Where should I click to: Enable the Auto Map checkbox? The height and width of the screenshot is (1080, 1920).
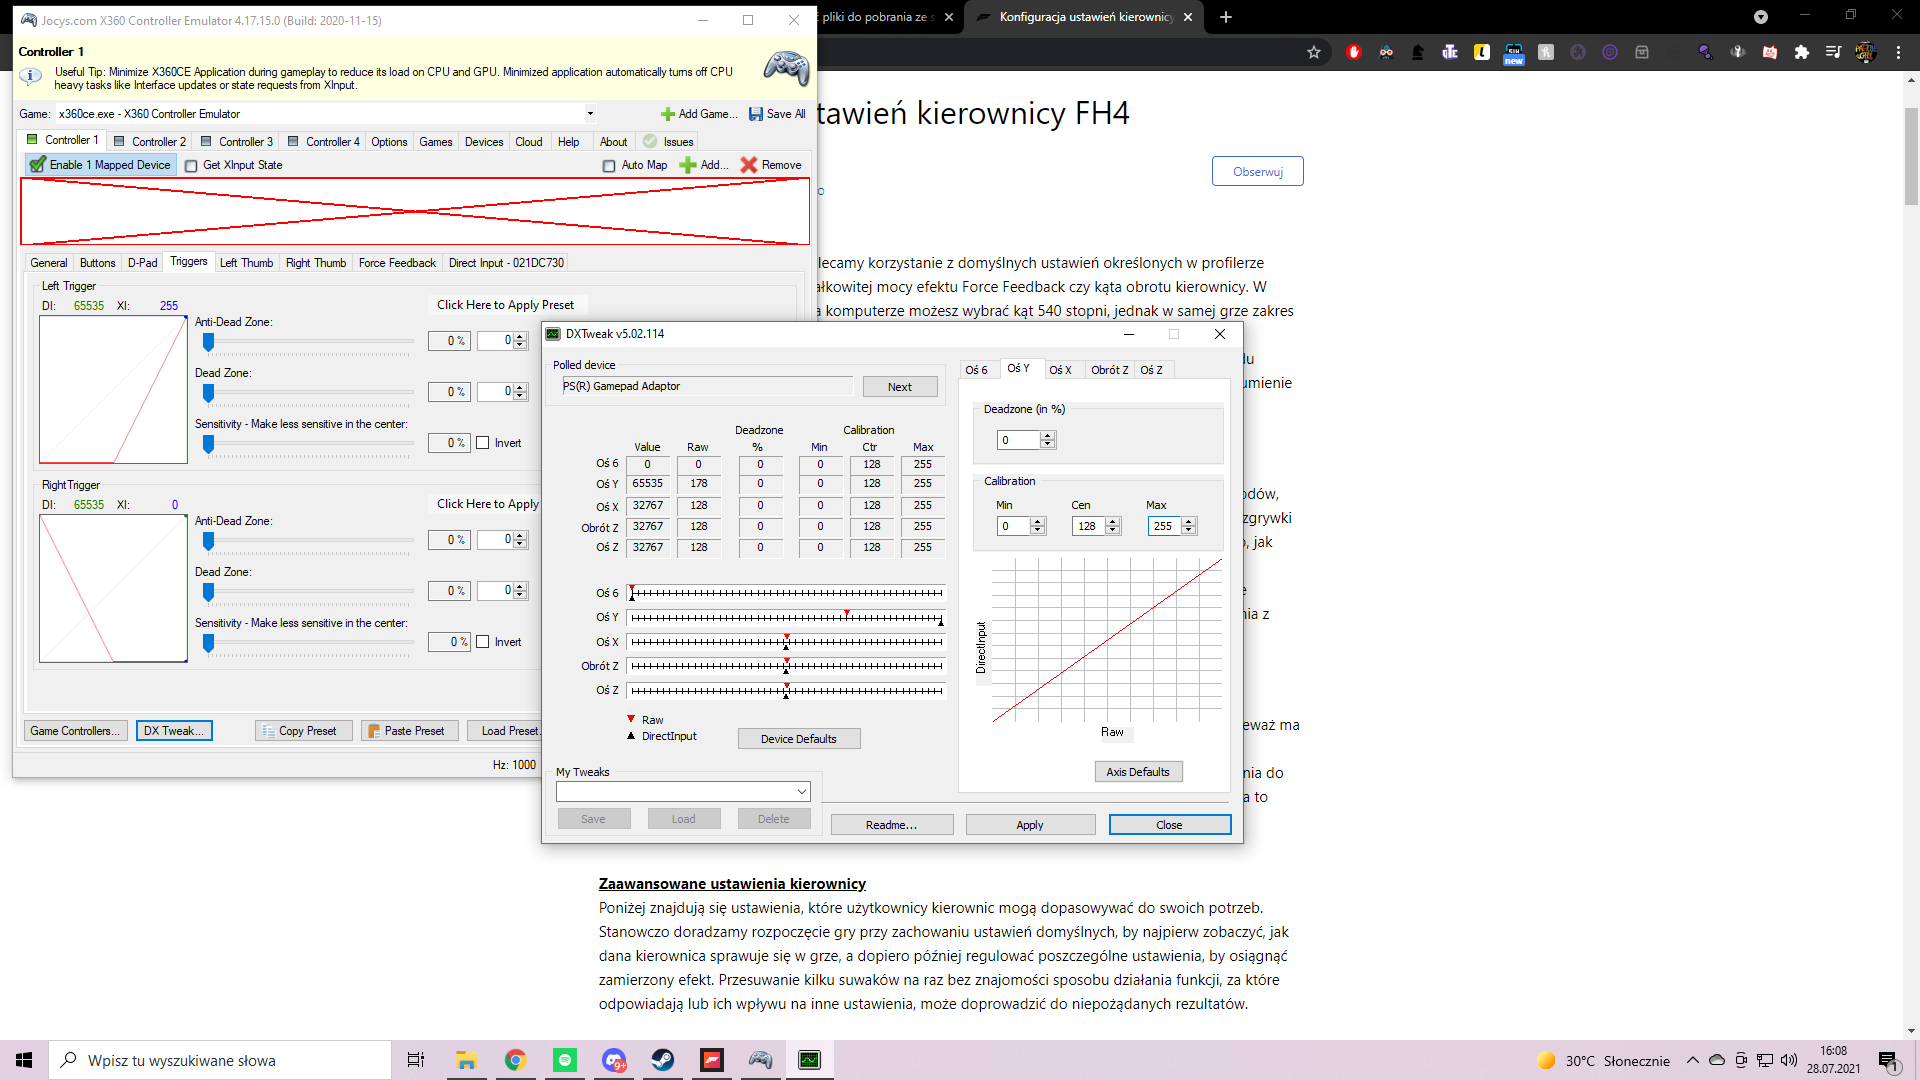(x=609, y=166)
